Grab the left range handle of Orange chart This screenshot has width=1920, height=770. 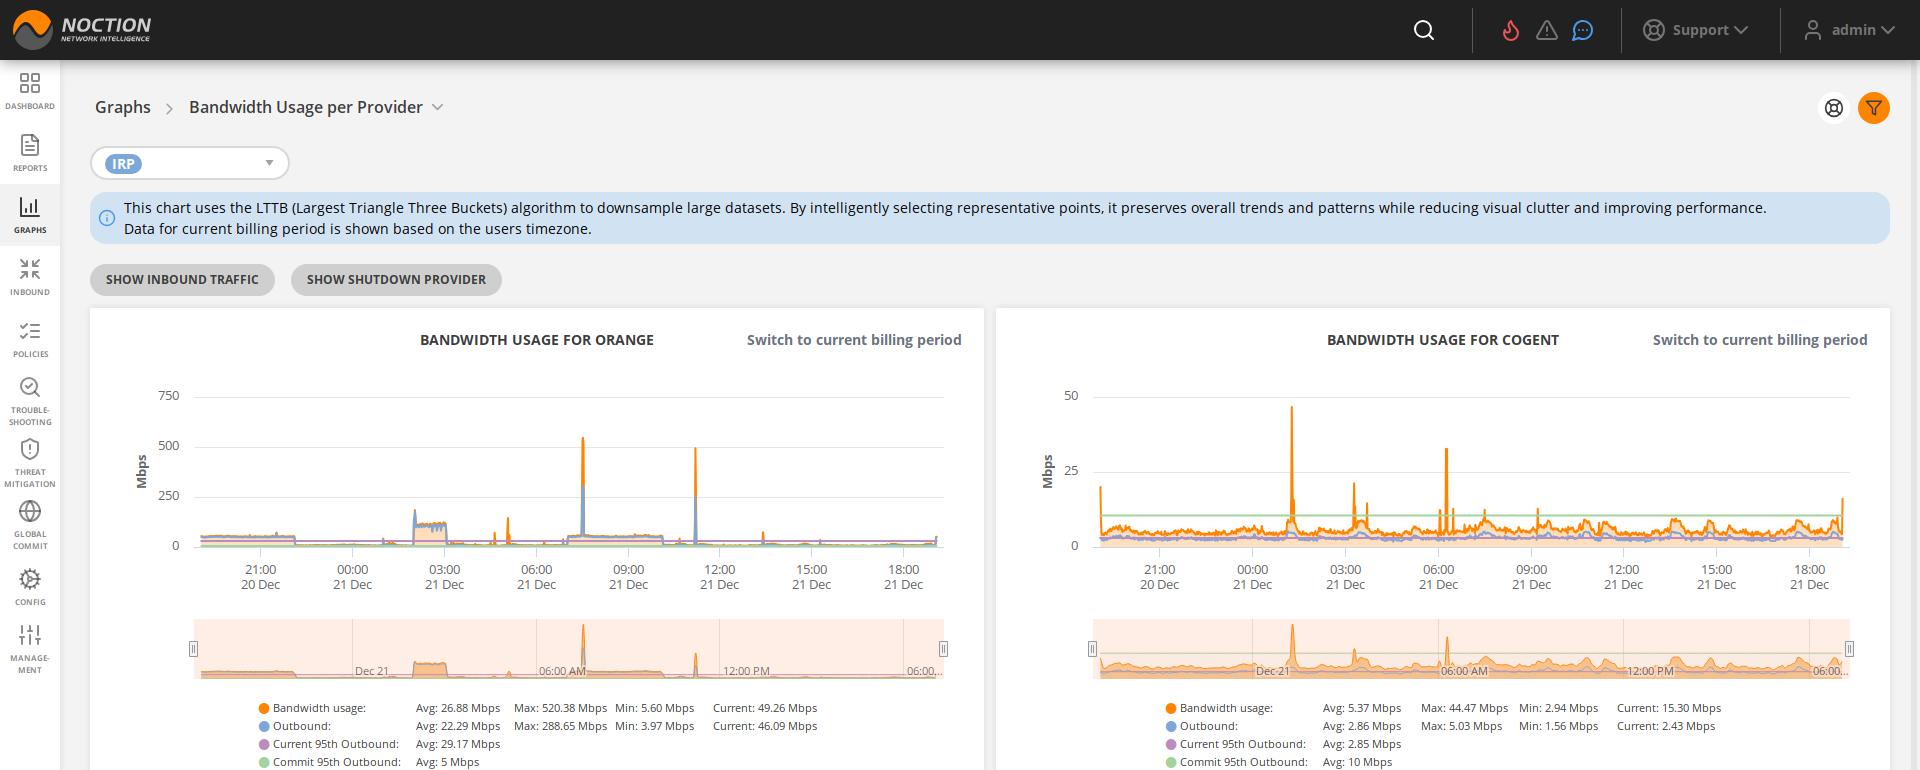[193, 649]
